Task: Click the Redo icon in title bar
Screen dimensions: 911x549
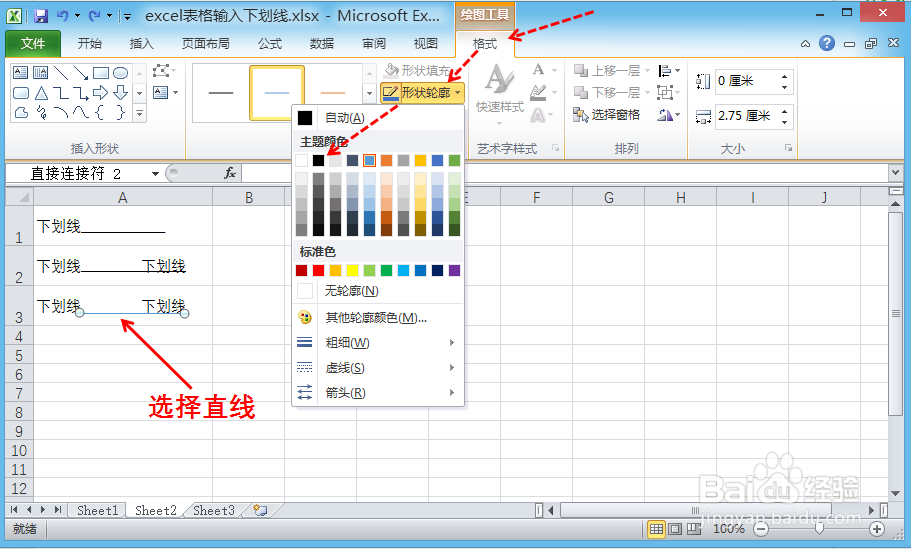Action: coord(94,16)
